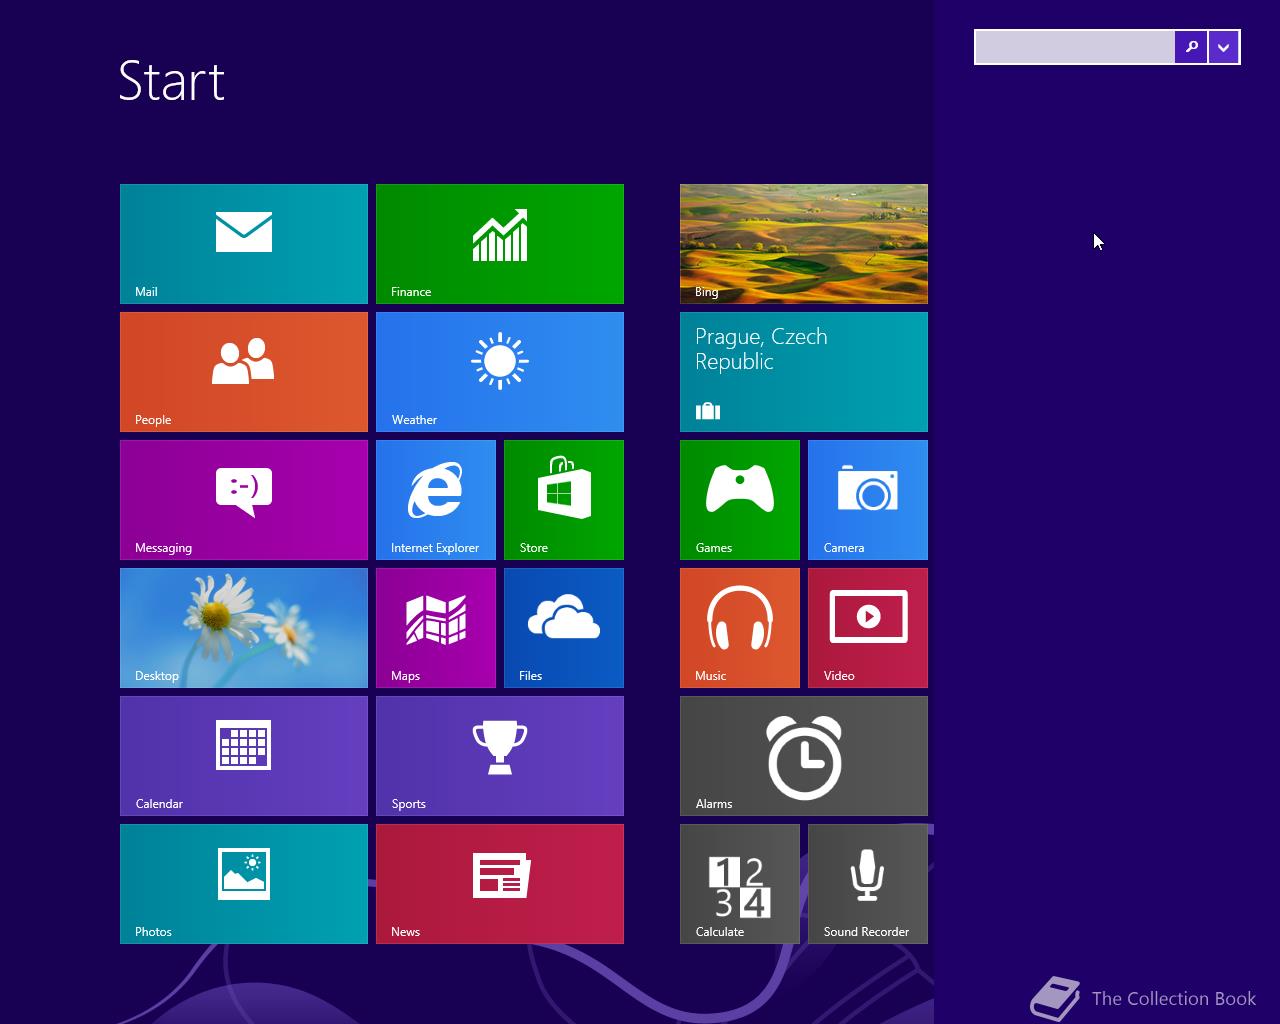Launch Internet Explorer tile
This screenshot has height=1024, width=1280.
[x=436, y=500]
